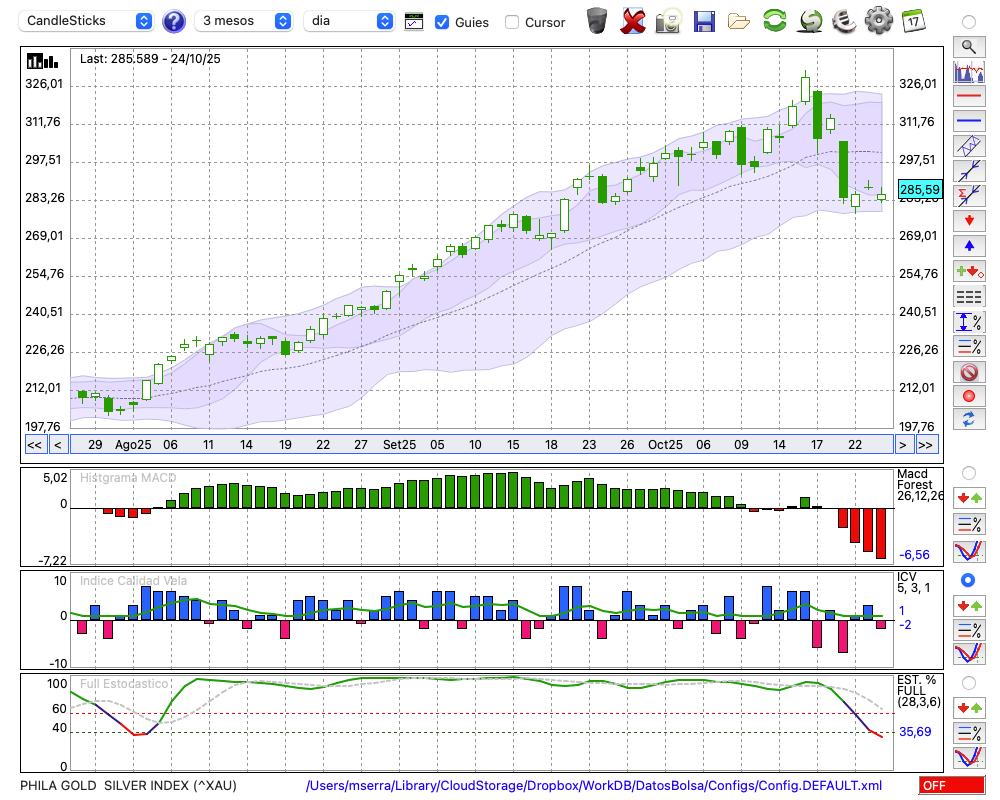Image resolution: width=1000 pixels, height=800 pixels.
Task: Click the price histogram overlay tool
Action: [969, 71]
